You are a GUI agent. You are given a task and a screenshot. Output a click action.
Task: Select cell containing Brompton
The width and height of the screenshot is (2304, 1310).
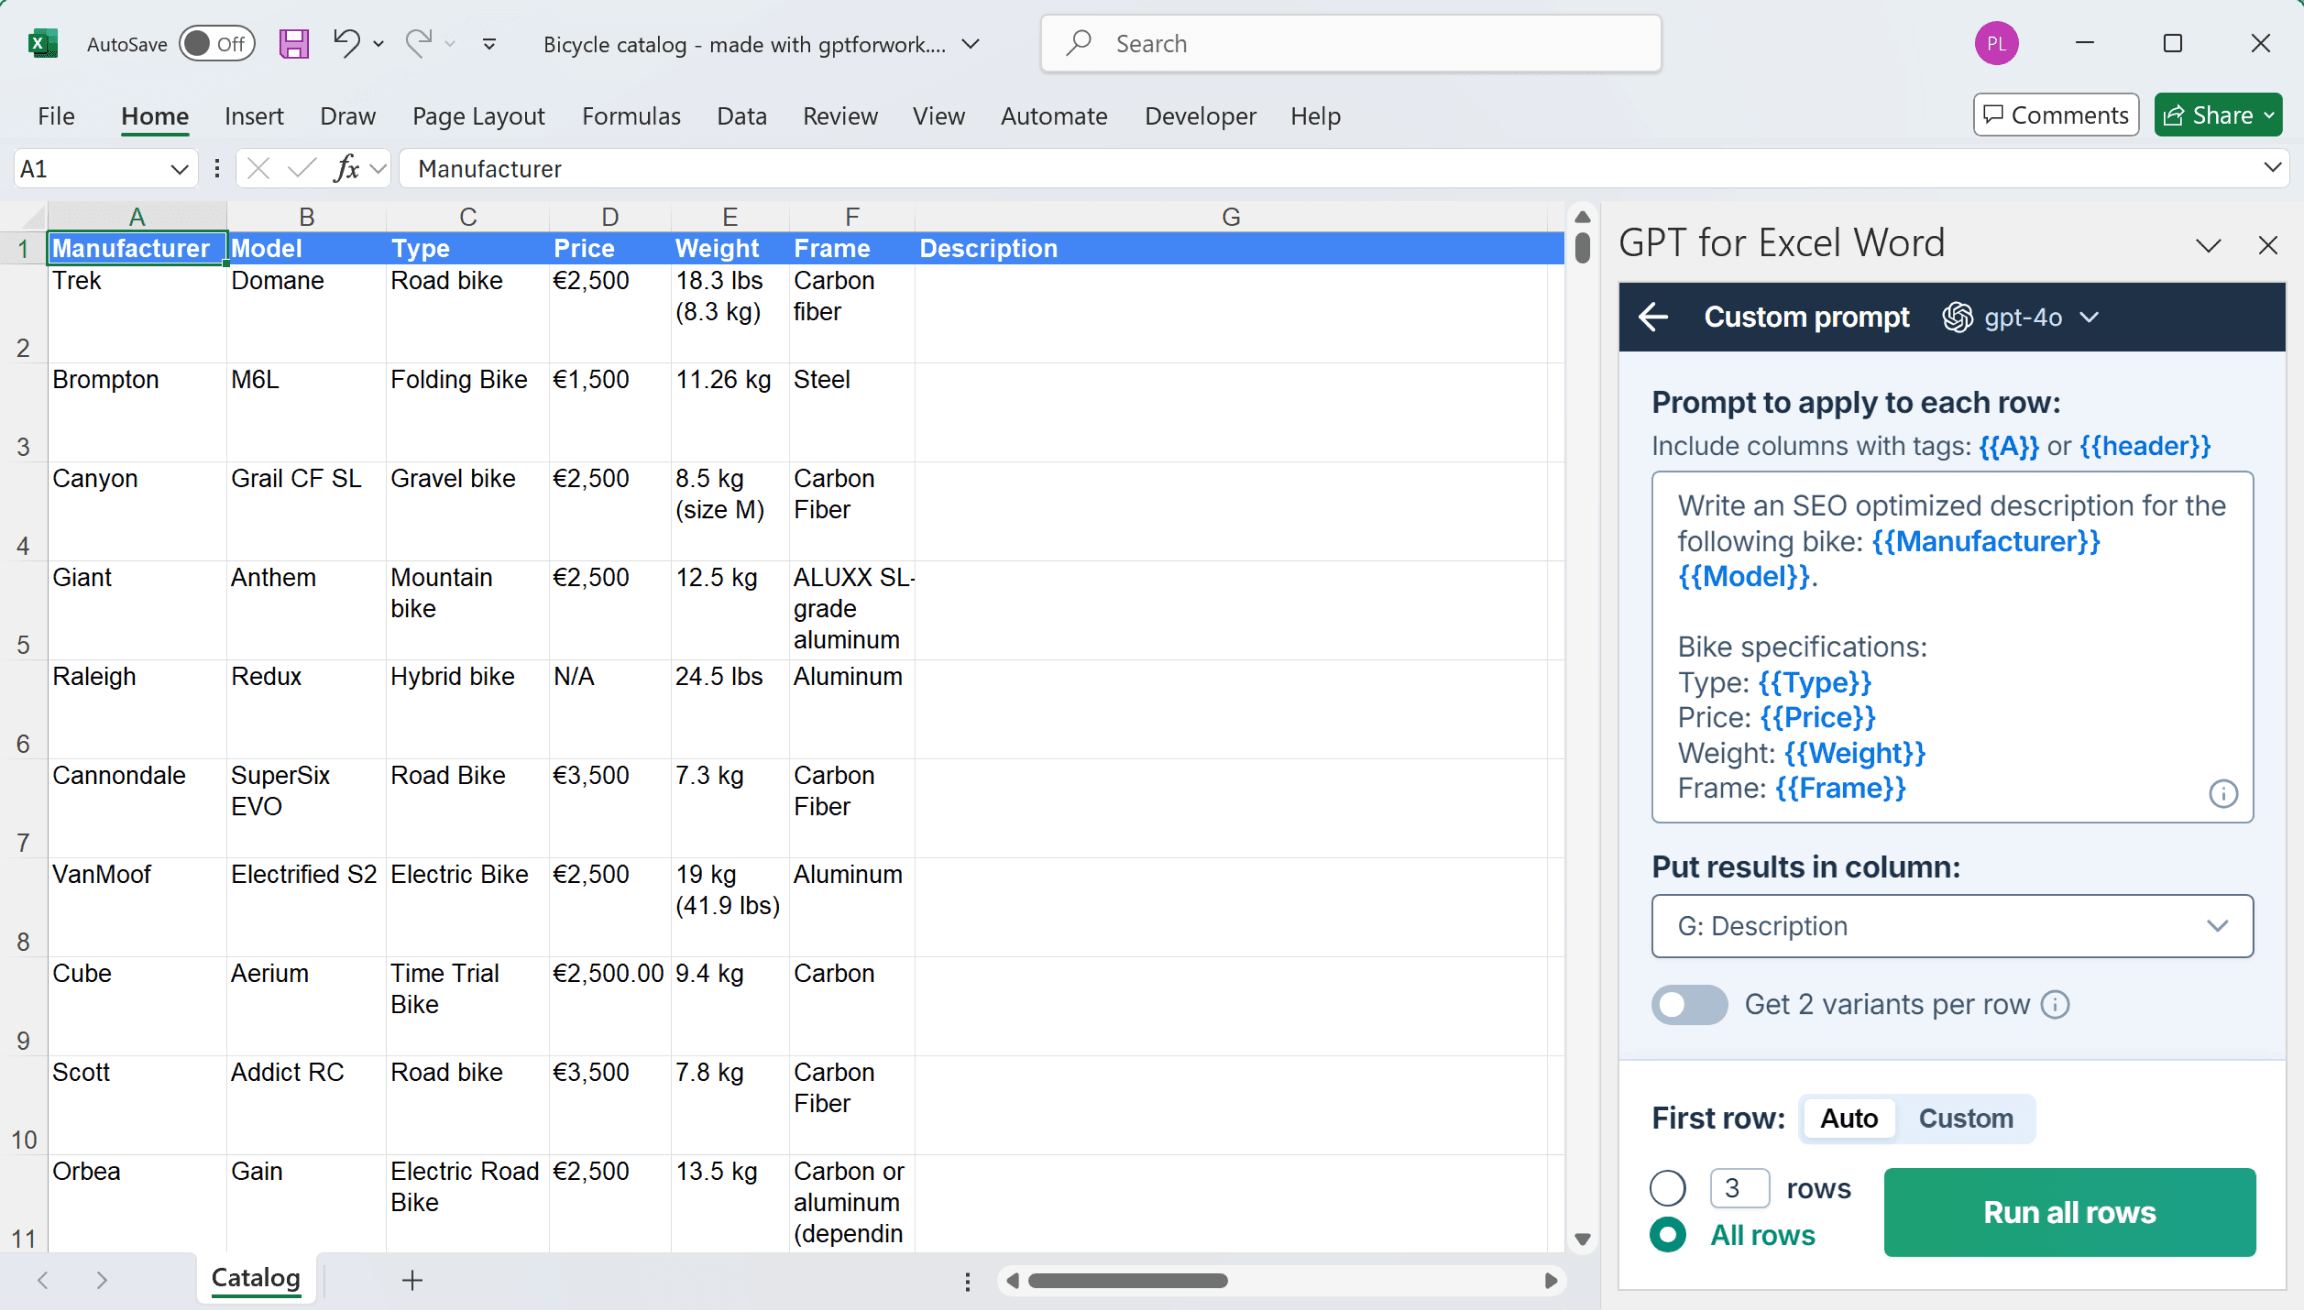coord(137,412)
